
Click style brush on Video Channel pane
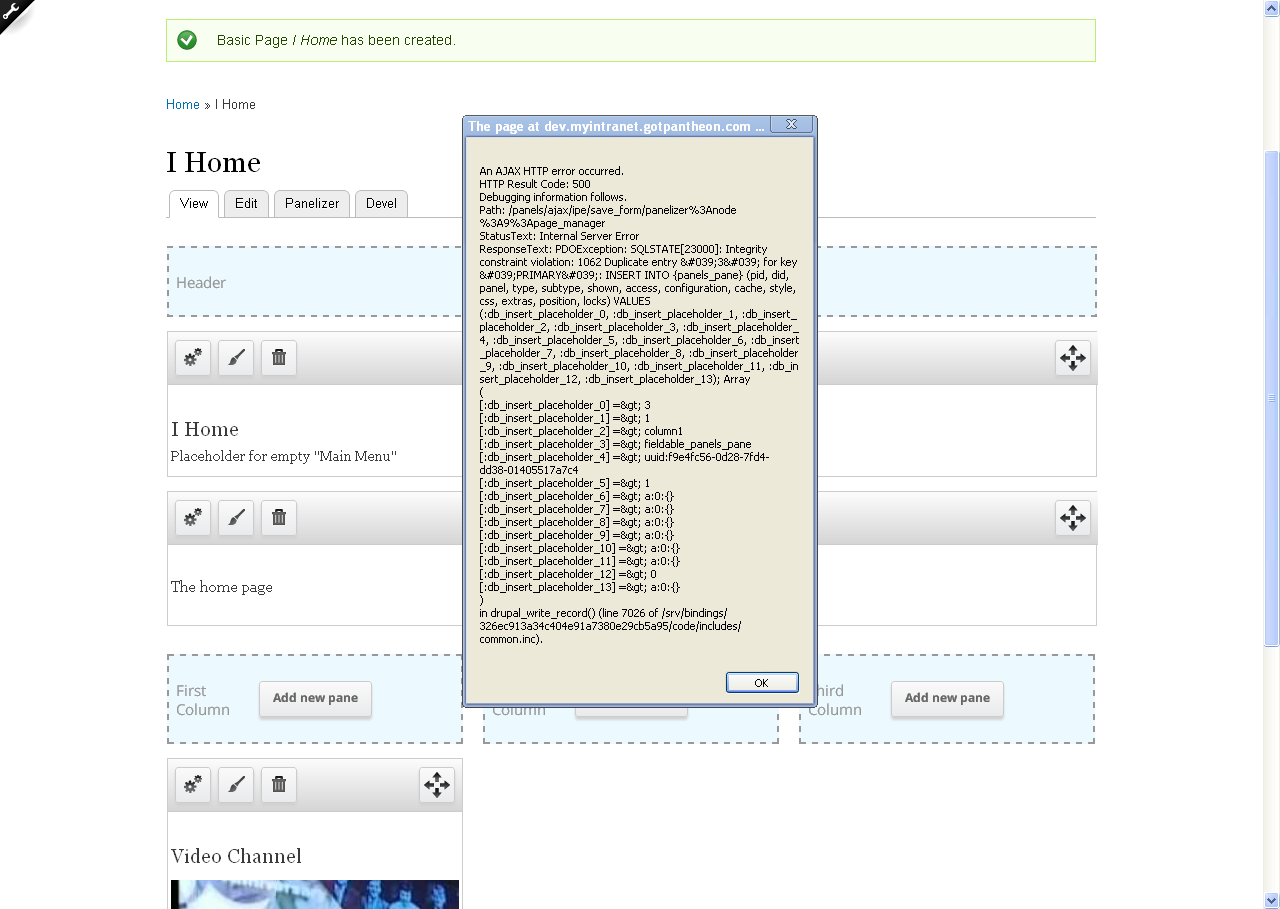pos(236,785)
